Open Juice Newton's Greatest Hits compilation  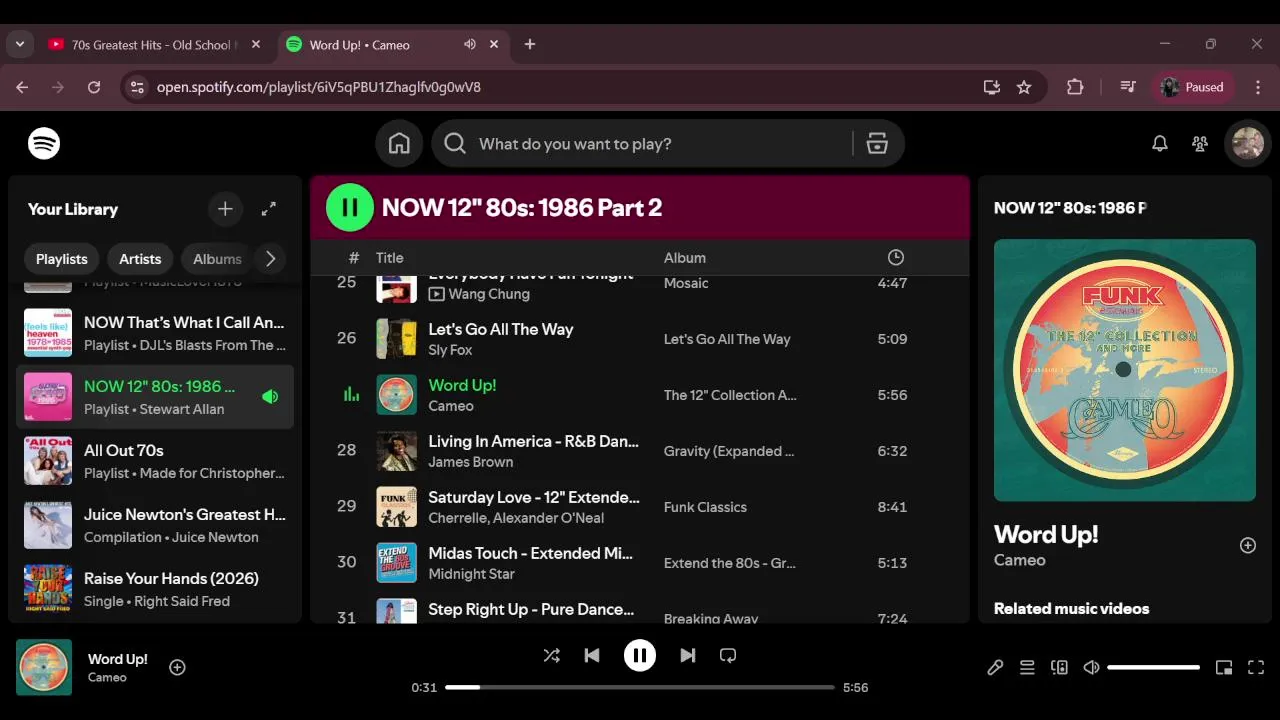point(155,525)
